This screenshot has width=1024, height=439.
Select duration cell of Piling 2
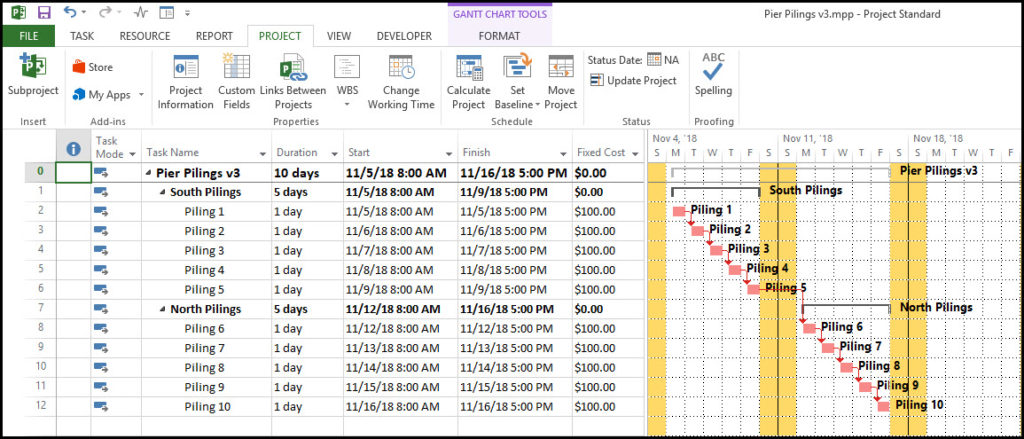[308, 231]
